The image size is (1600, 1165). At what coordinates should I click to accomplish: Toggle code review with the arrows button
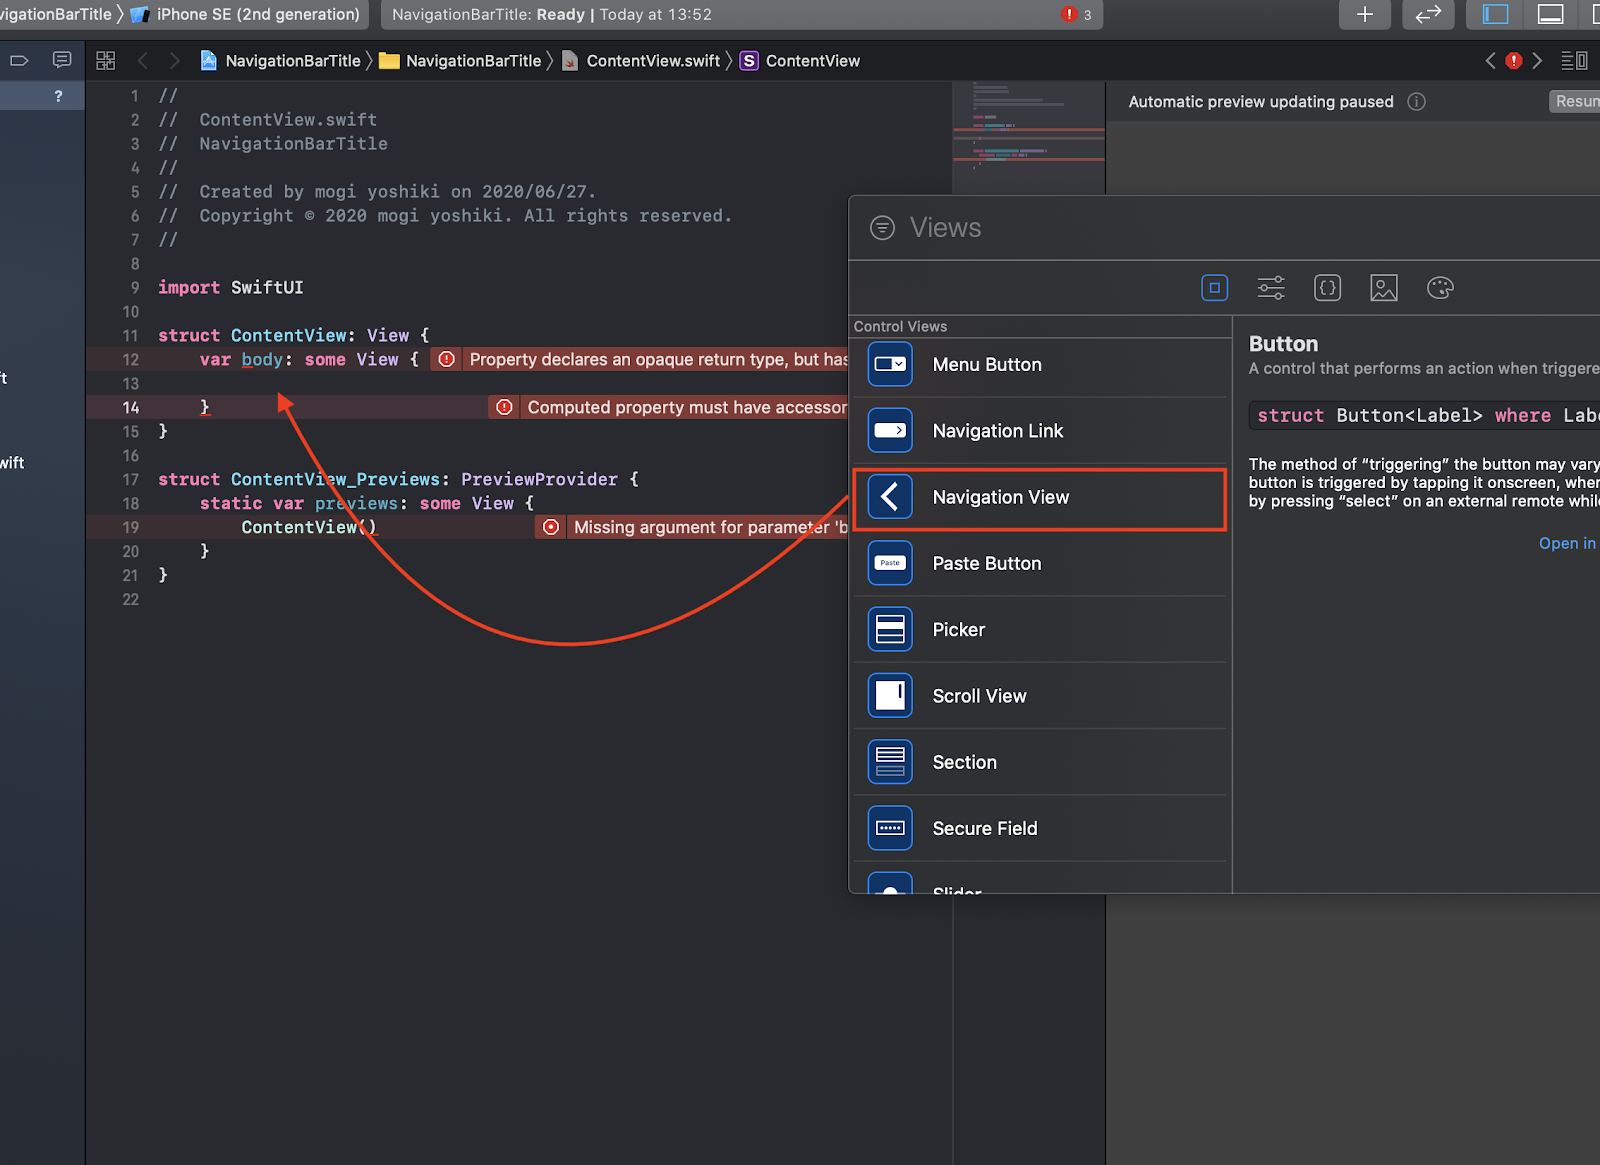coord(1428,14)
